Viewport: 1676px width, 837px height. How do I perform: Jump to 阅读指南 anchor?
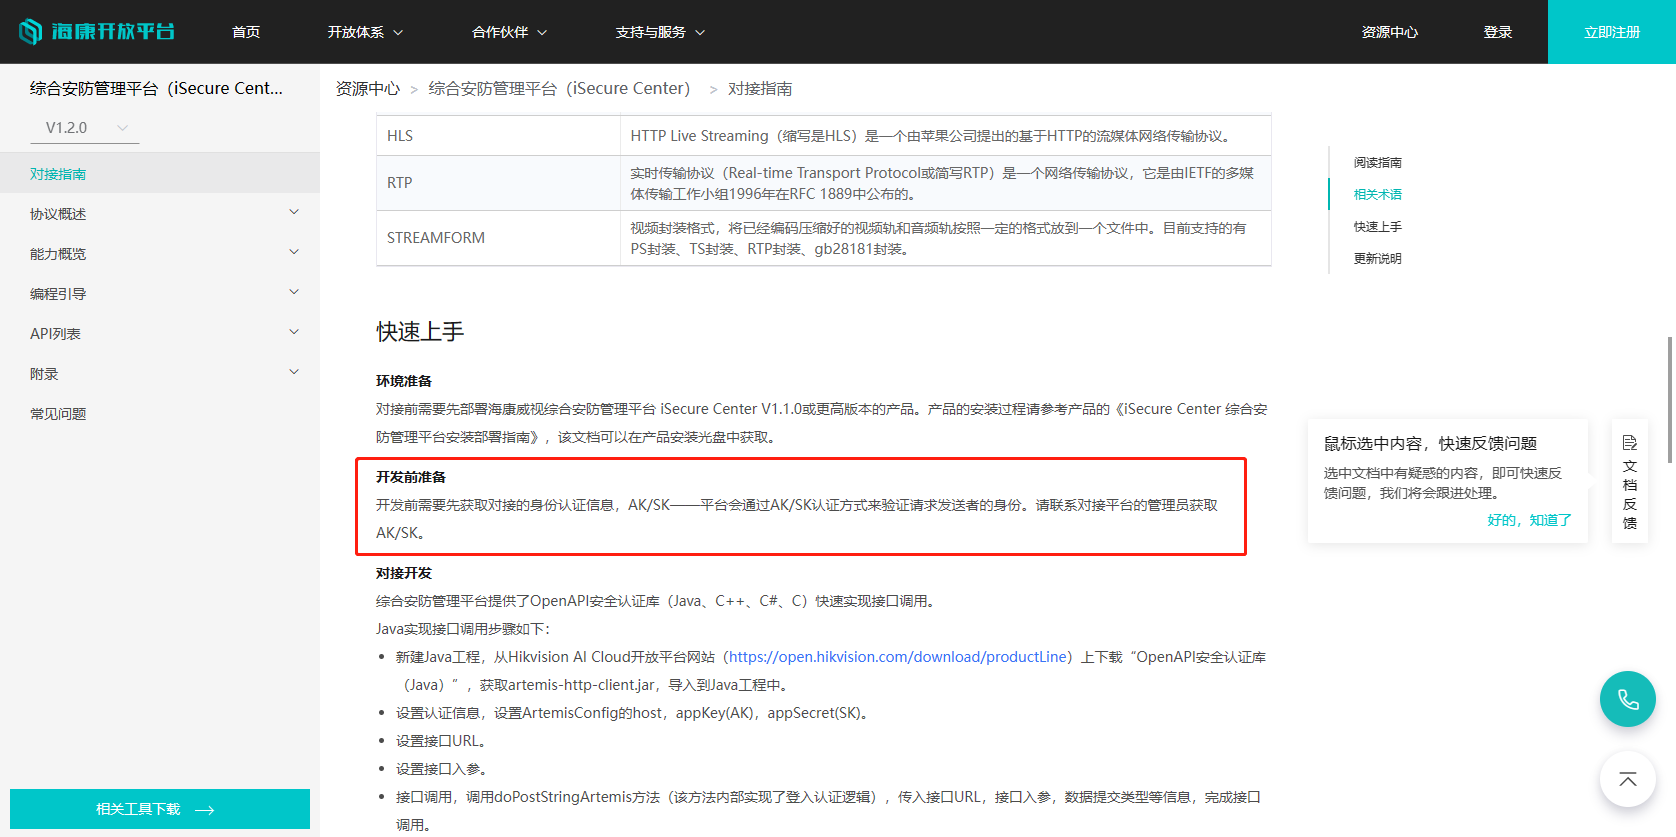click(1378, 162)
